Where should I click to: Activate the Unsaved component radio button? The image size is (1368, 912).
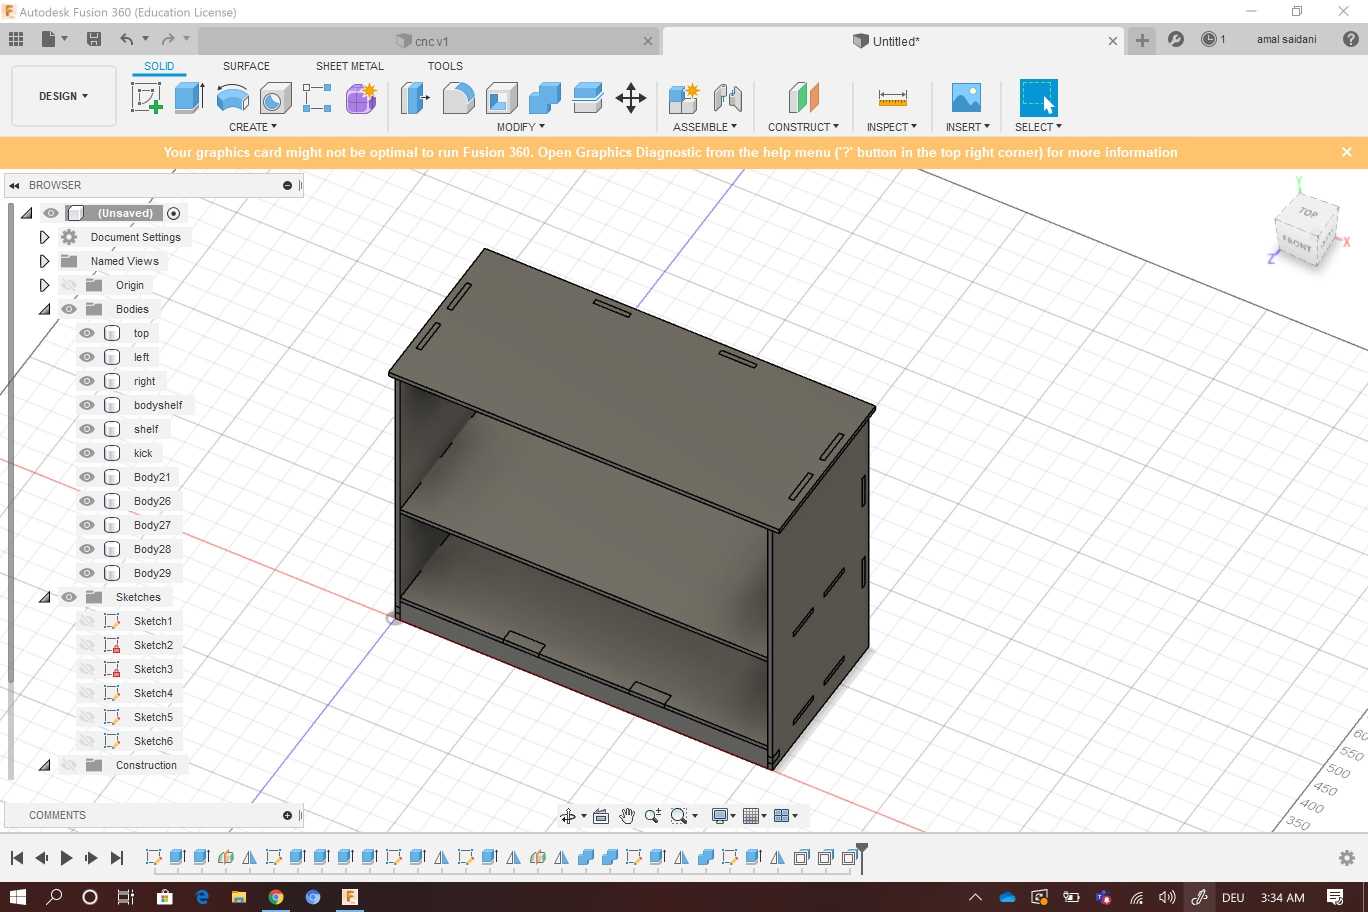coord(174,213)
